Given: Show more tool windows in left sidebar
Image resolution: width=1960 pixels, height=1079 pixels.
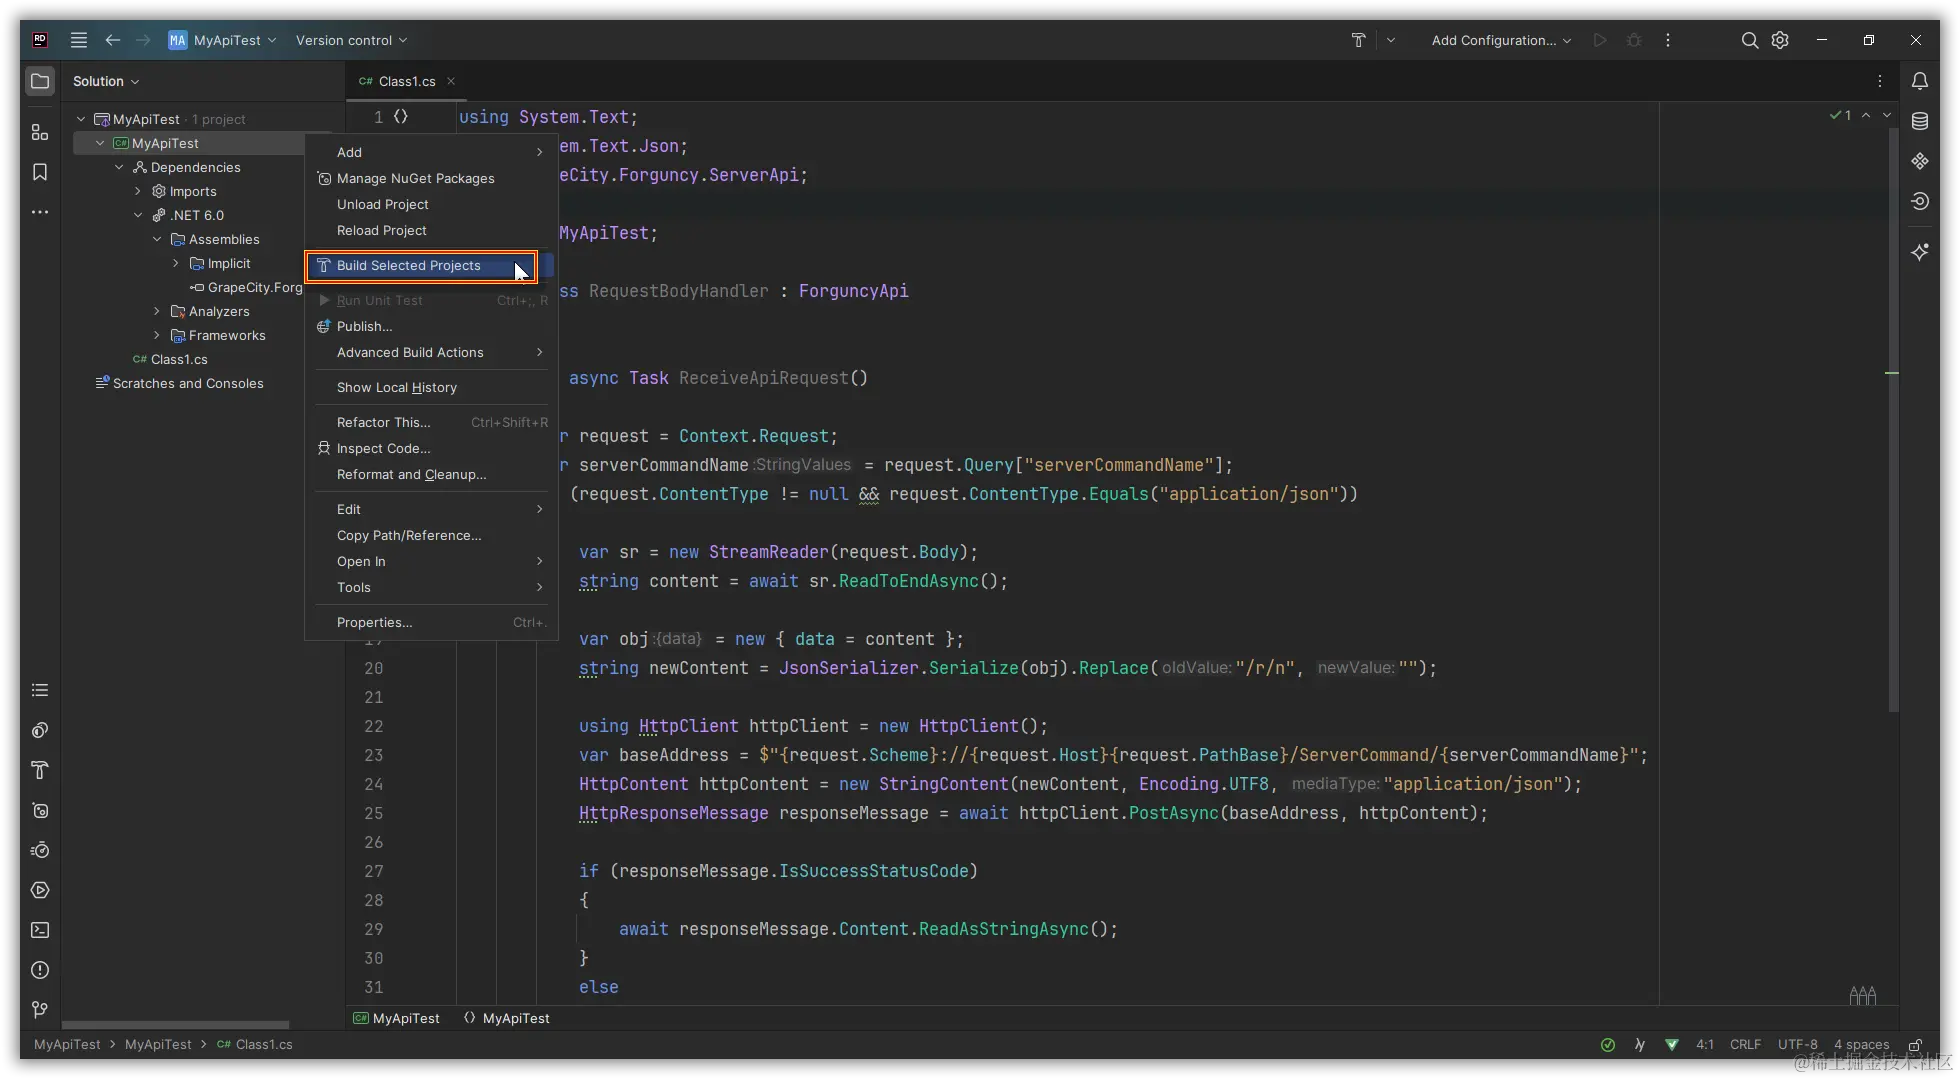Looking at the screenshot, I should pos(40,212).
